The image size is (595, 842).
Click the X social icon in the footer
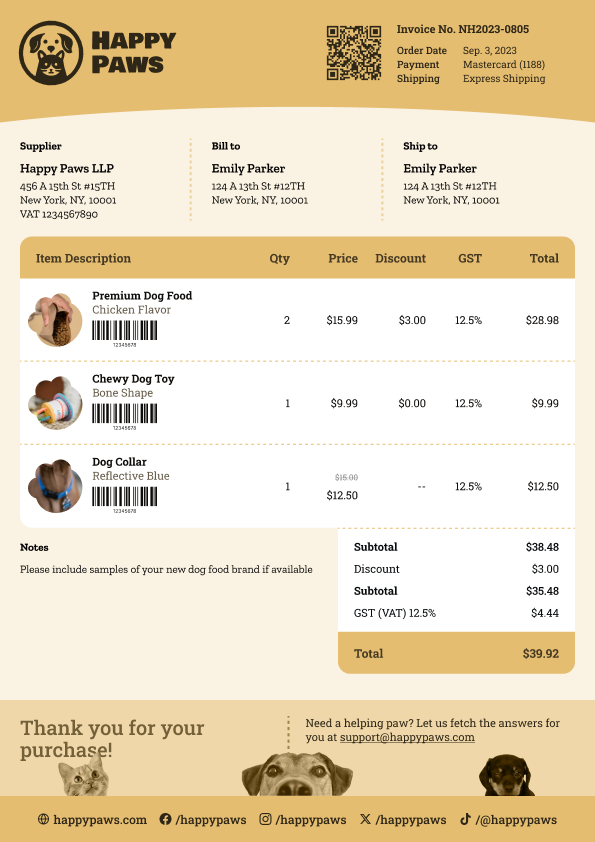click(365, 819)
